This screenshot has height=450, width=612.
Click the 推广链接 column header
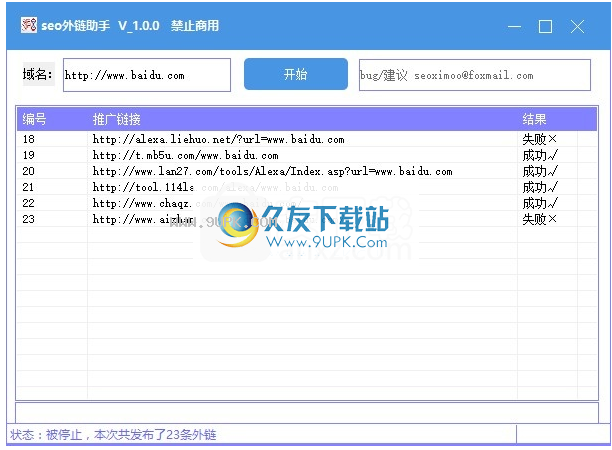[x=117, y=119]
